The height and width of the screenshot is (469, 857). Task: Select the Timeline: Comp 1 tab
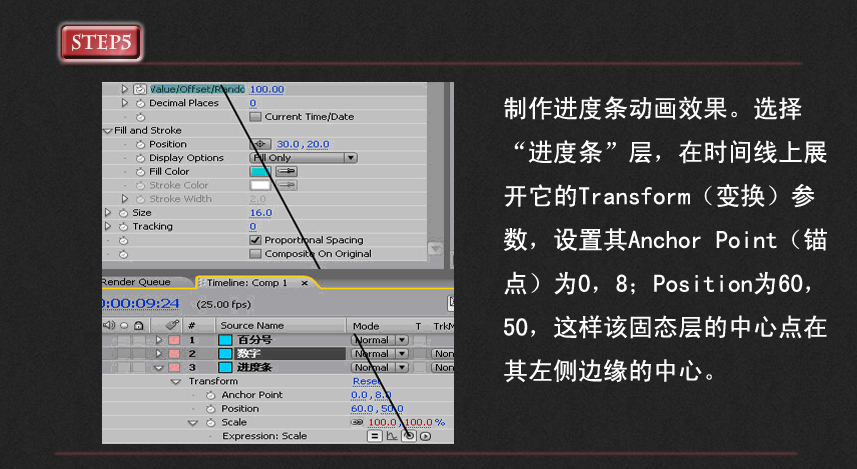click(247, 283)
